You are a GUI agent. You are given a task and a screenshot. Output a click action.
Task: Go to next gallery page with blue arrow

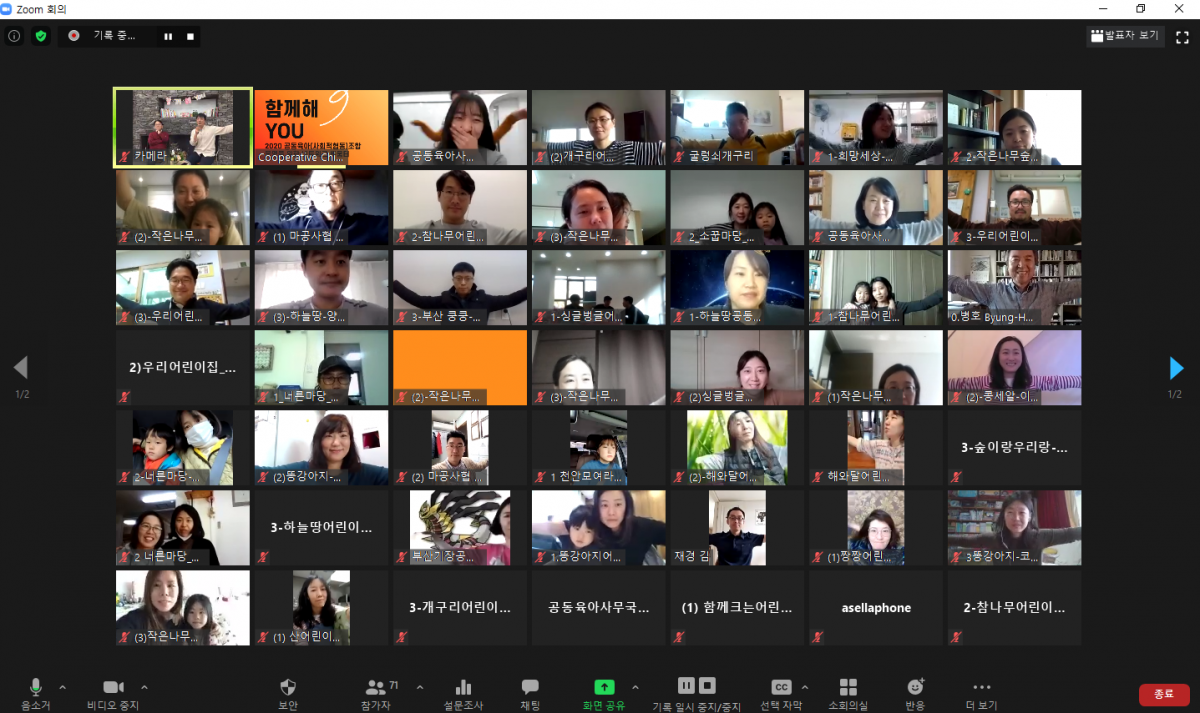[x=1176, y=368]
